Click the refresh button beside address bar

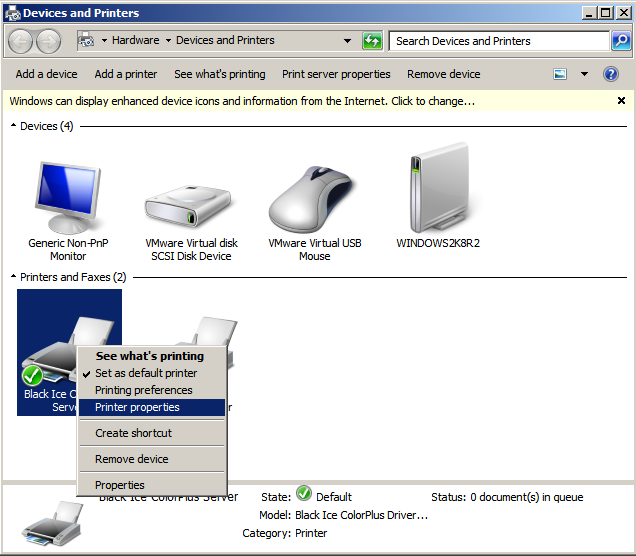pos(372,41)
